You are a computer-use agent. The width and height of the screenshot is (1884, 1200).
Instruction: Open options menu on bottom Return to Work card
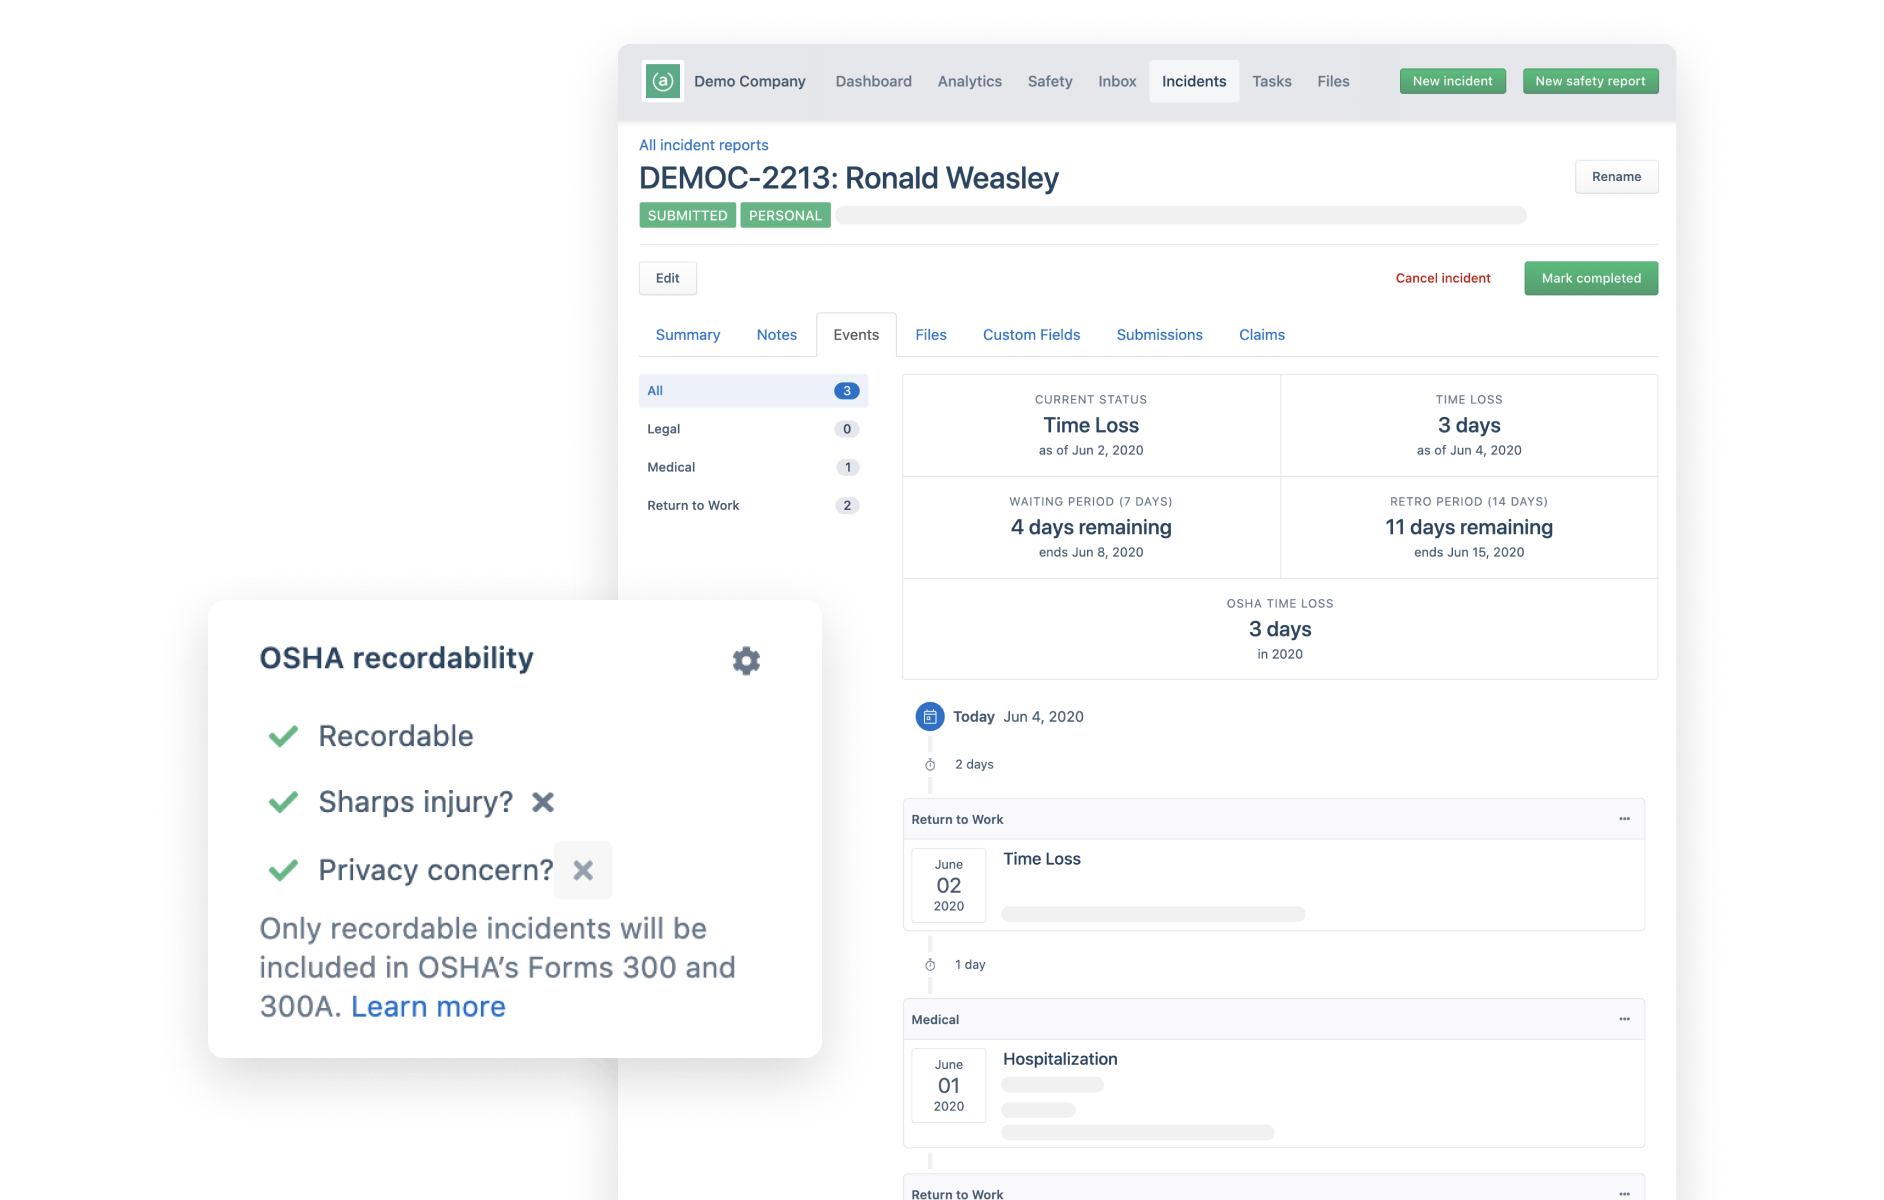[1624, 1193]
